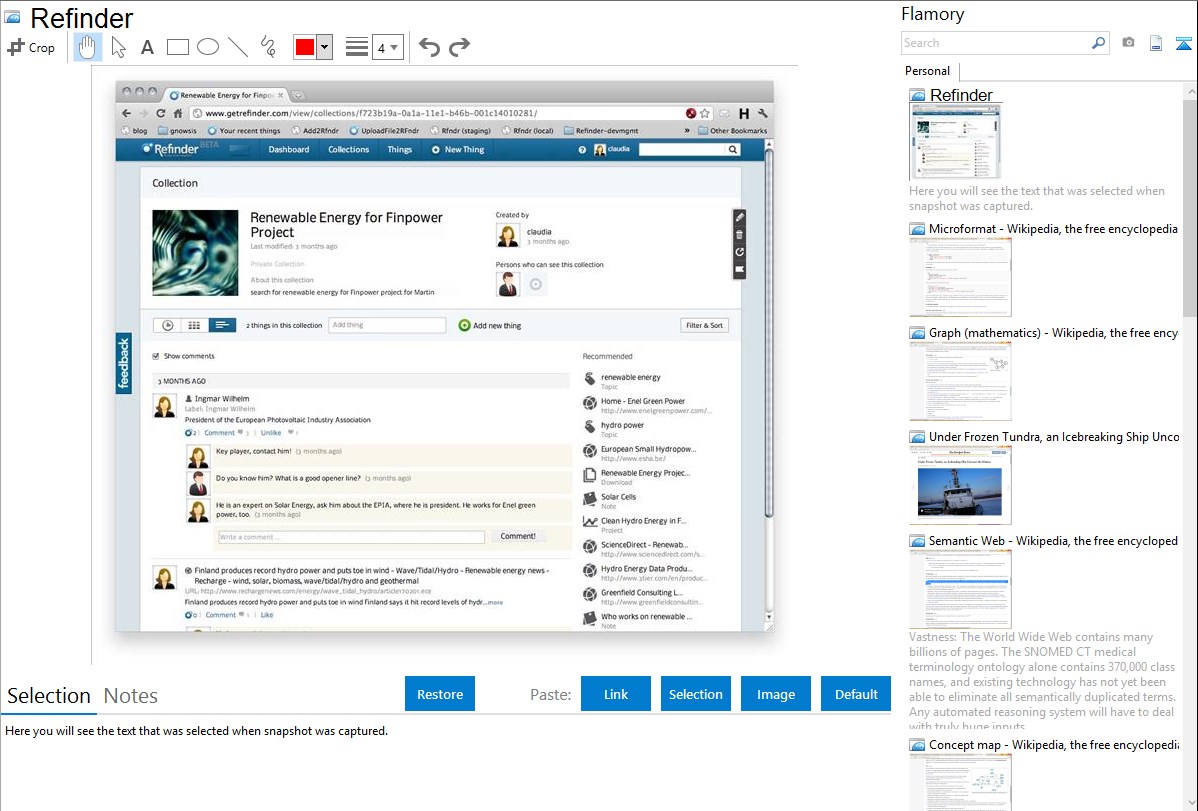Select the Text annotation tool
Viewport: 1198px width, 811px height.
[147, 47]
